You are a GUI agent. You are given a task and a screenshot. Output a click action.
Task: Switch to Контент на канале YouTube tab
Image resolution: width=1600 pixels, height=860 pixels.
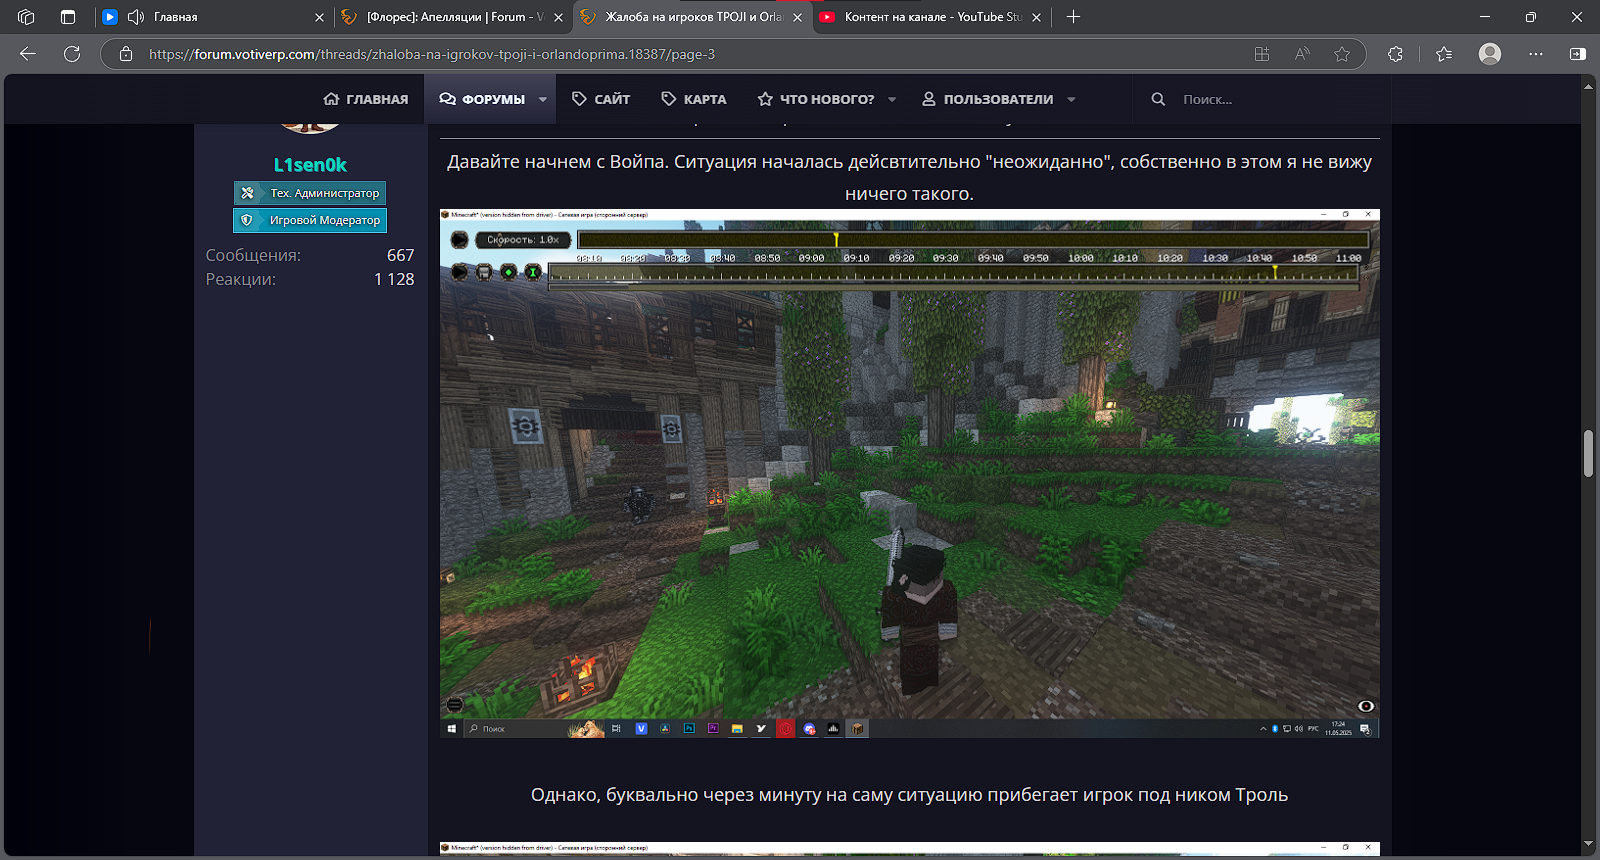930,17
